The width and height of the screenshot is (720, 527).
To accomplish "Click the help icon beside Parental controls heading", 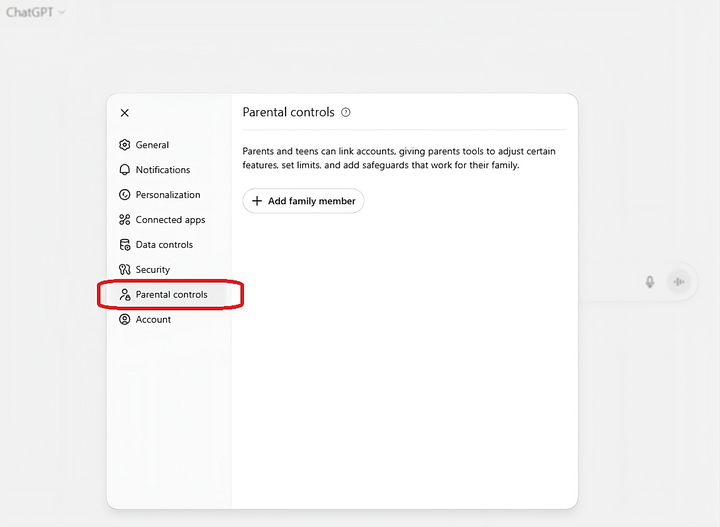I will tap(346, 113).
